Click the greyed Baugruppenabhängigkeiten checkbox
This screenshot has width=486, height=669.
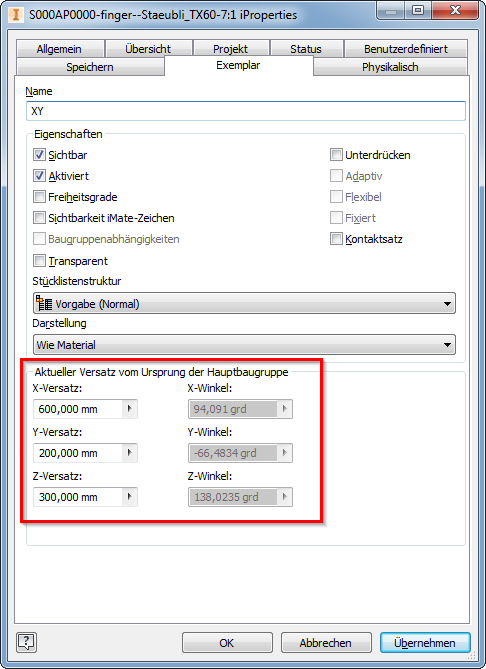tap(39, 239)
